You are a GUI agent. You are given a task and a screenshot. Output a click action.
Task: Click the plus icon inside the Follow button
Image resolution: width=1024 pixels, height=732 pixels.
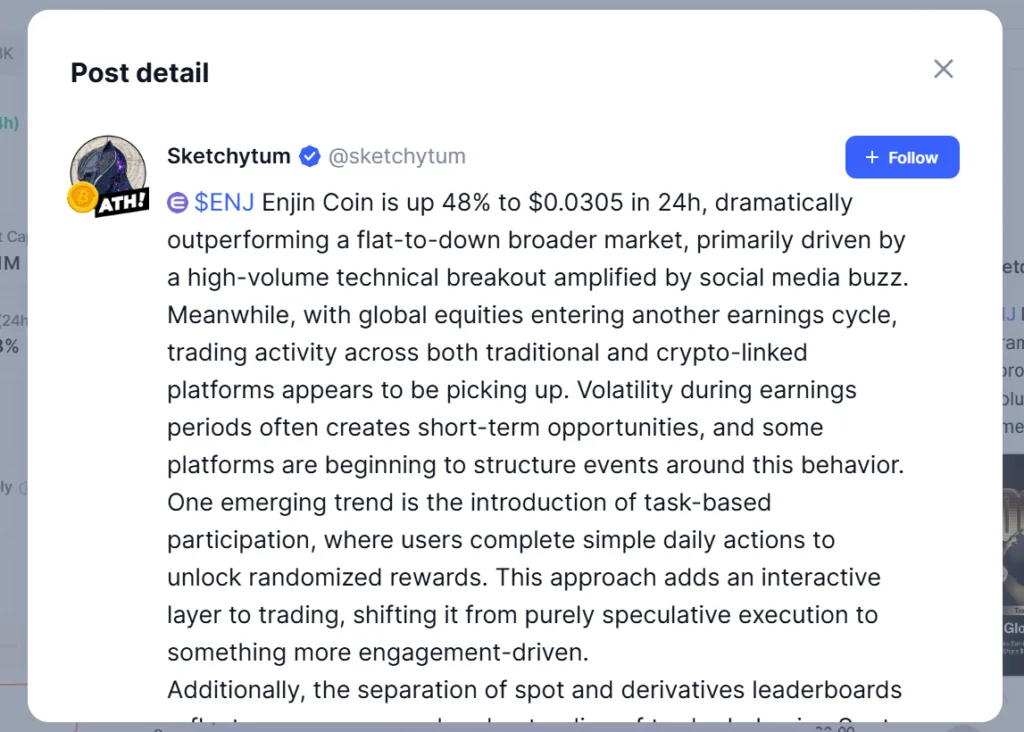pyautogui.click(x=873, y=157)
